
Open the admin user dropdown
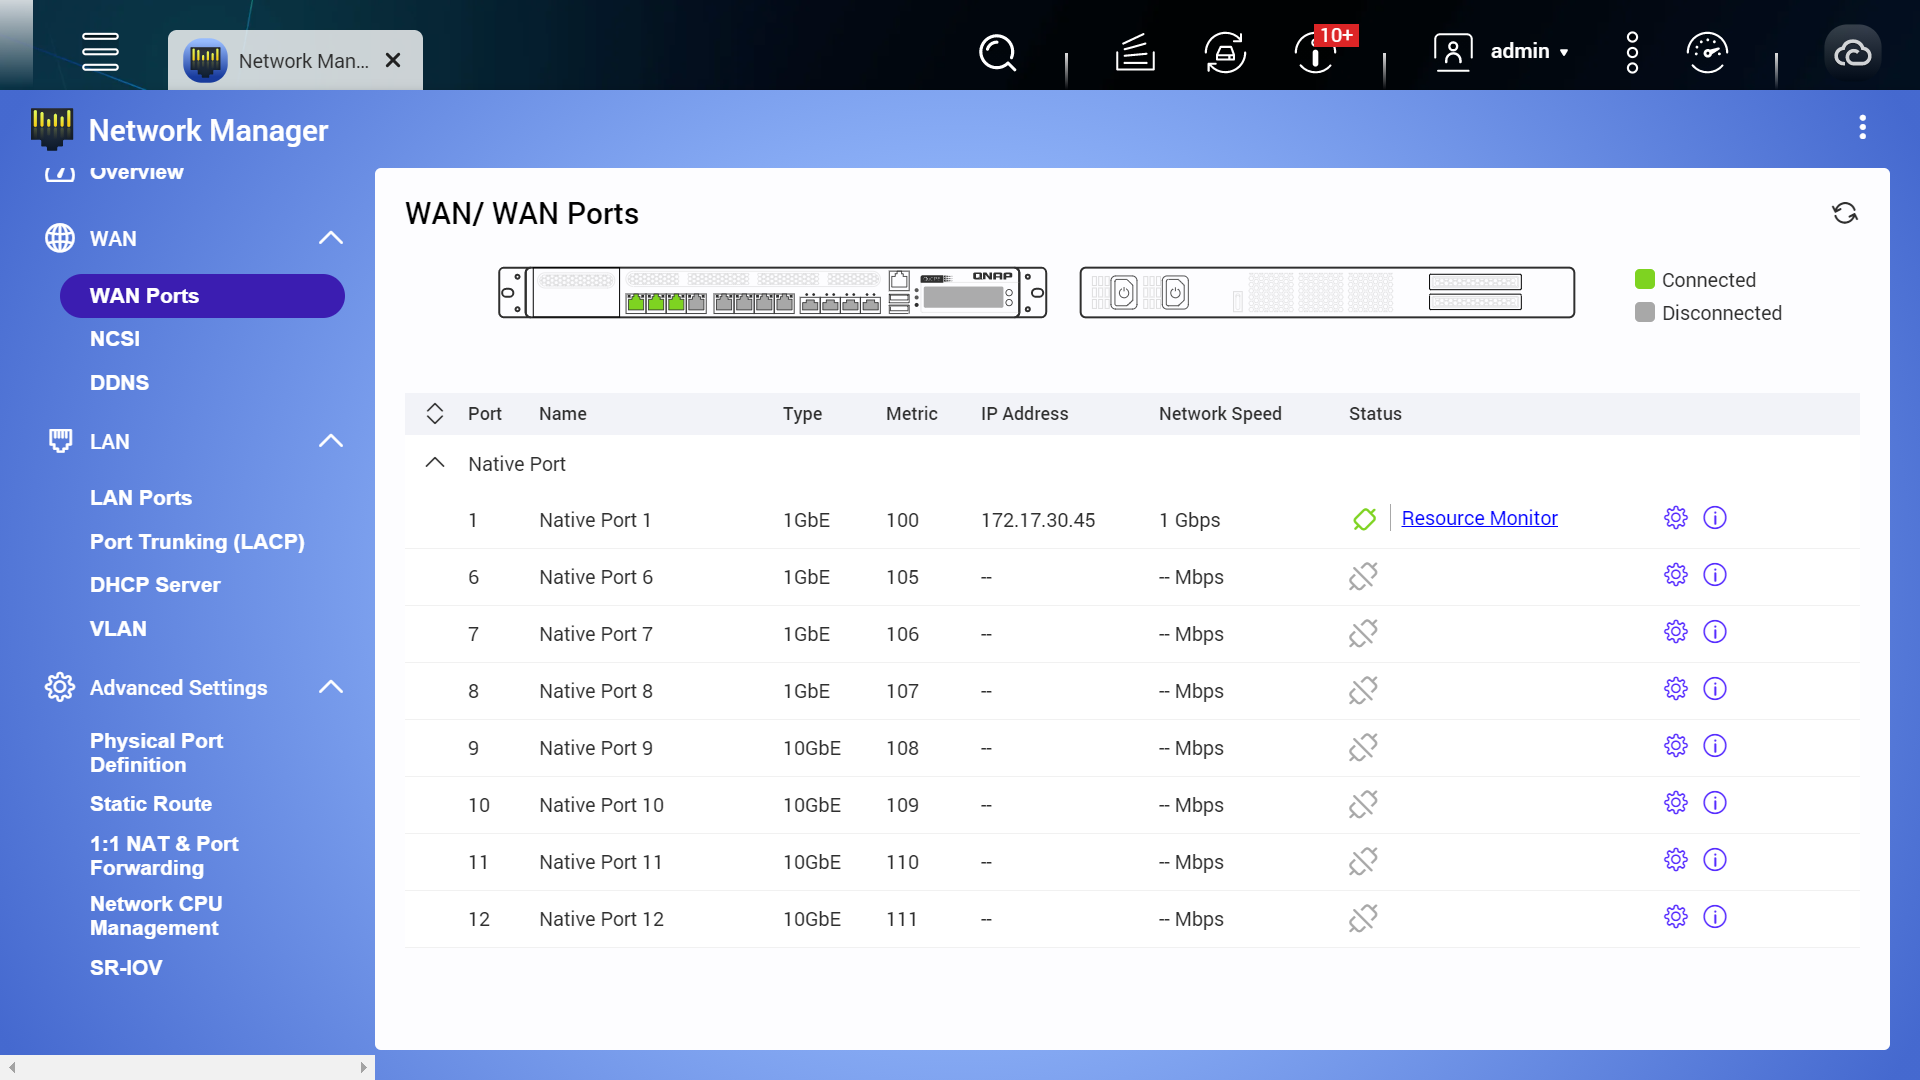click(1528, 51)
